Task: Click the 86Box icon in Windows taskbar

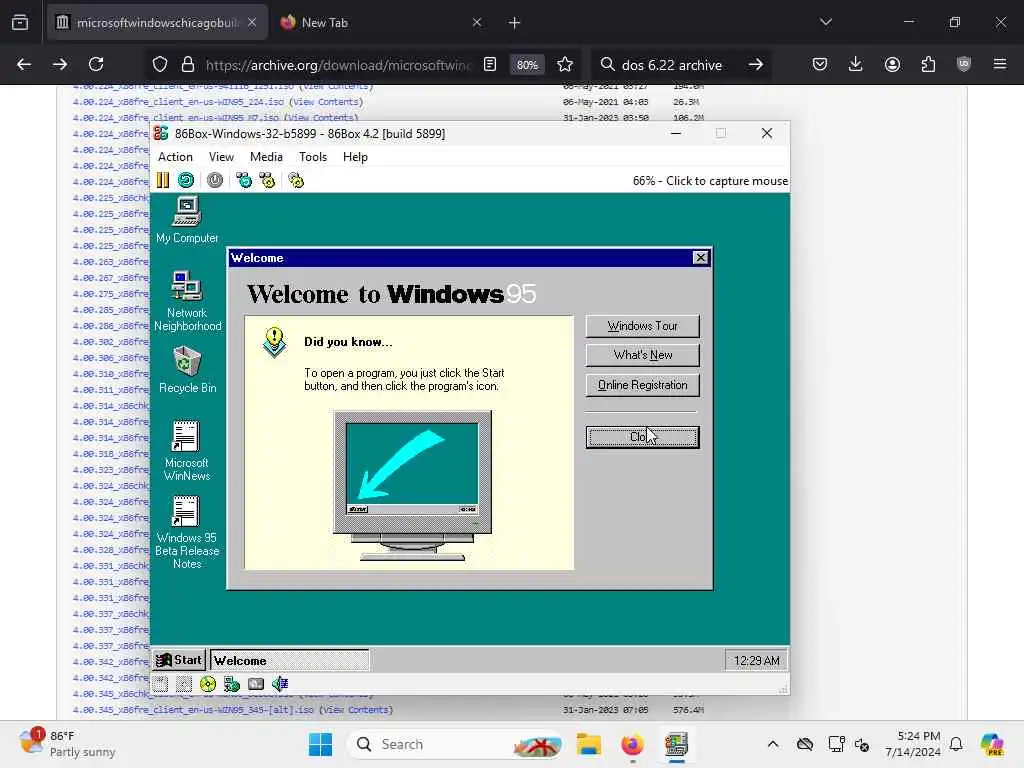Action: (677, 744)
